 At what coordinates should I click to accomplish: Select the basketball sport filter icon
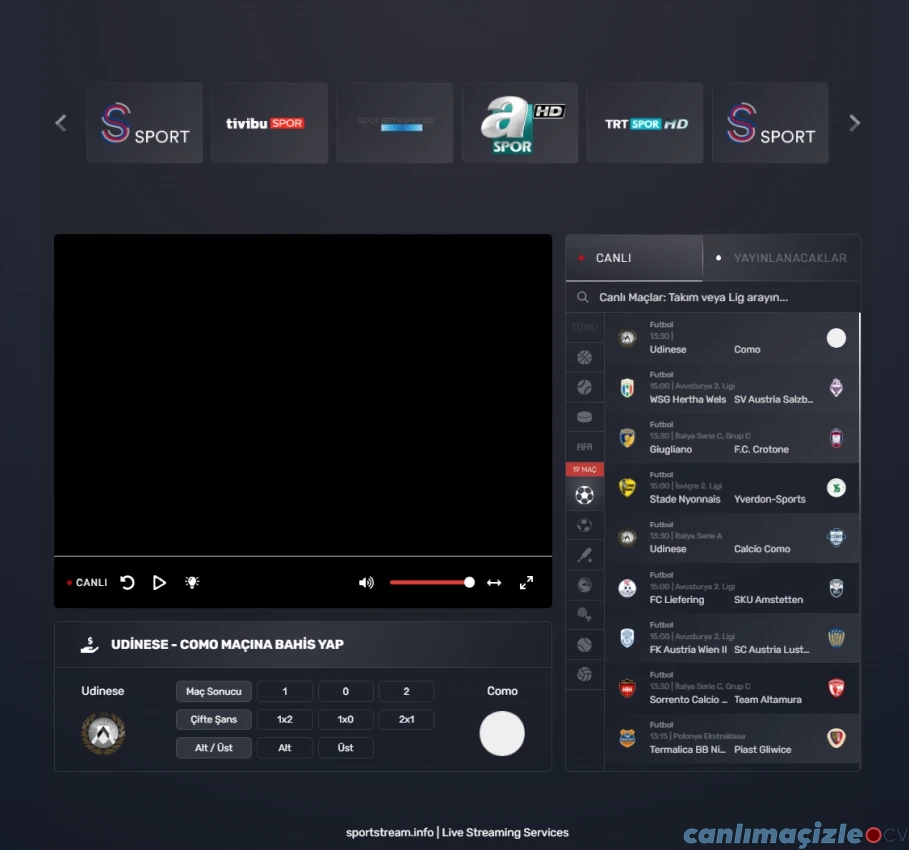[x=584, y=357]
